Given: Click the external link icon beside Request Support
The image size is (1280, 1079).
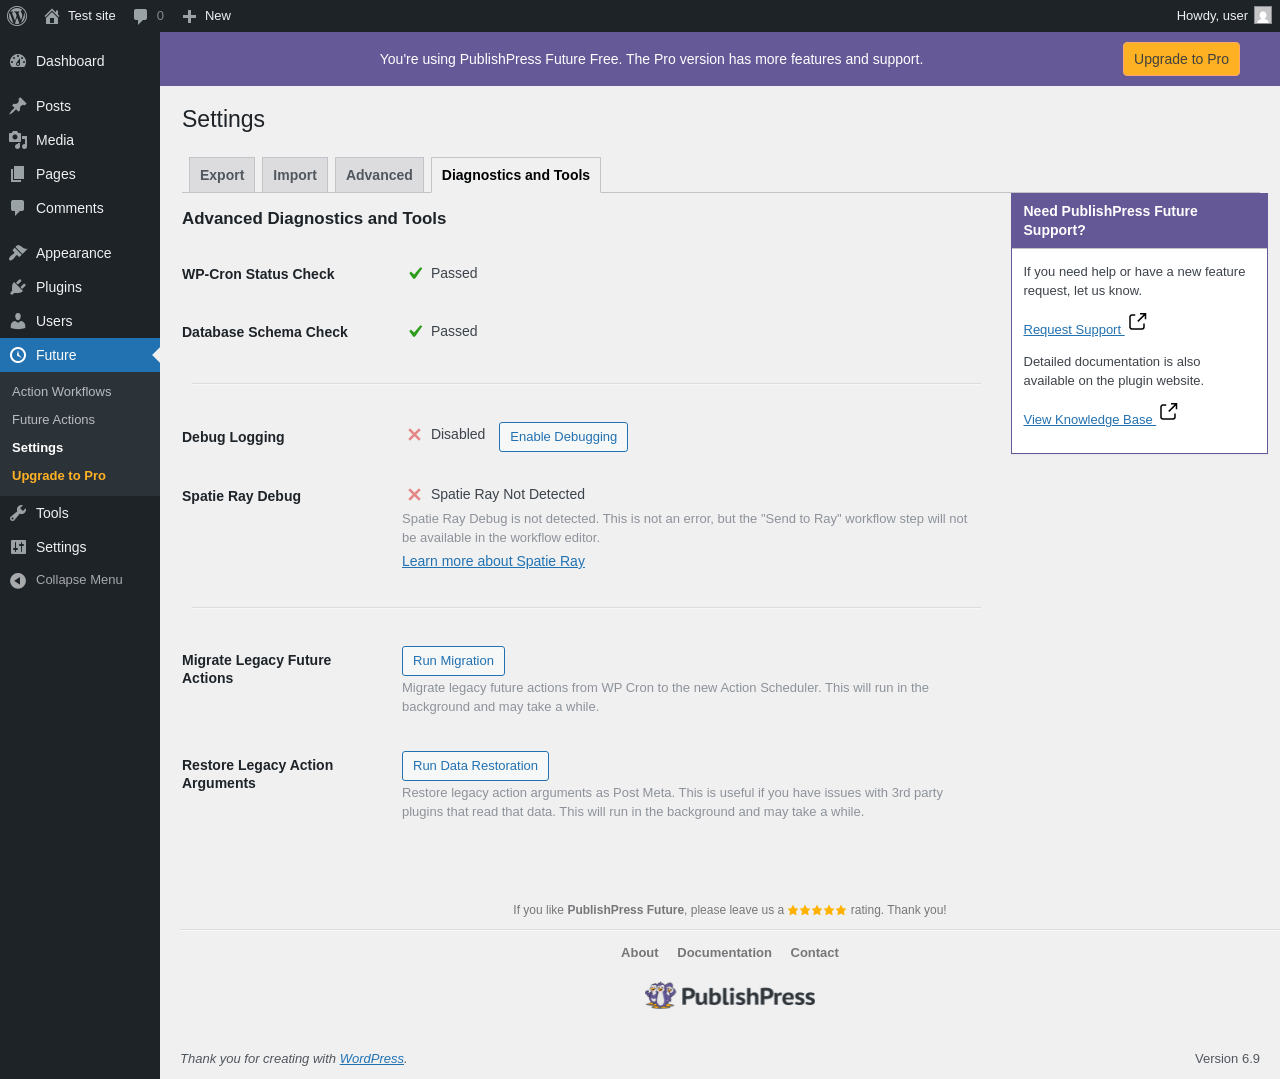Looking at the screenshot, I should (1138, 321).
